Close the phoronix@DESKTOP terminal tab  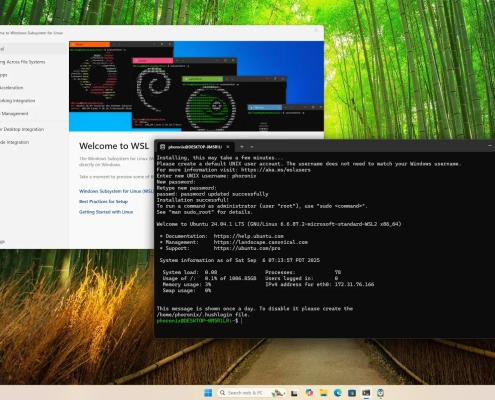pyautogui.click(x=228, y=147)
